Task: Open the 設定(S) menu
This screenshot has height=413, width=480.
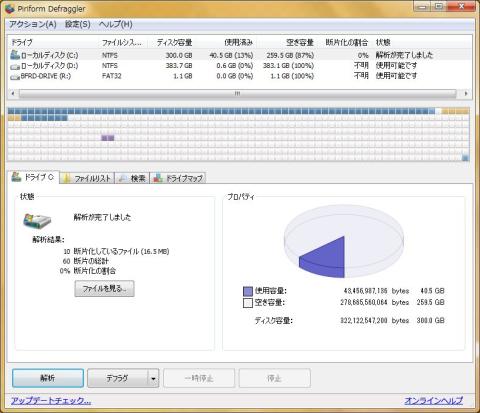Action: (x=78, y=24)
